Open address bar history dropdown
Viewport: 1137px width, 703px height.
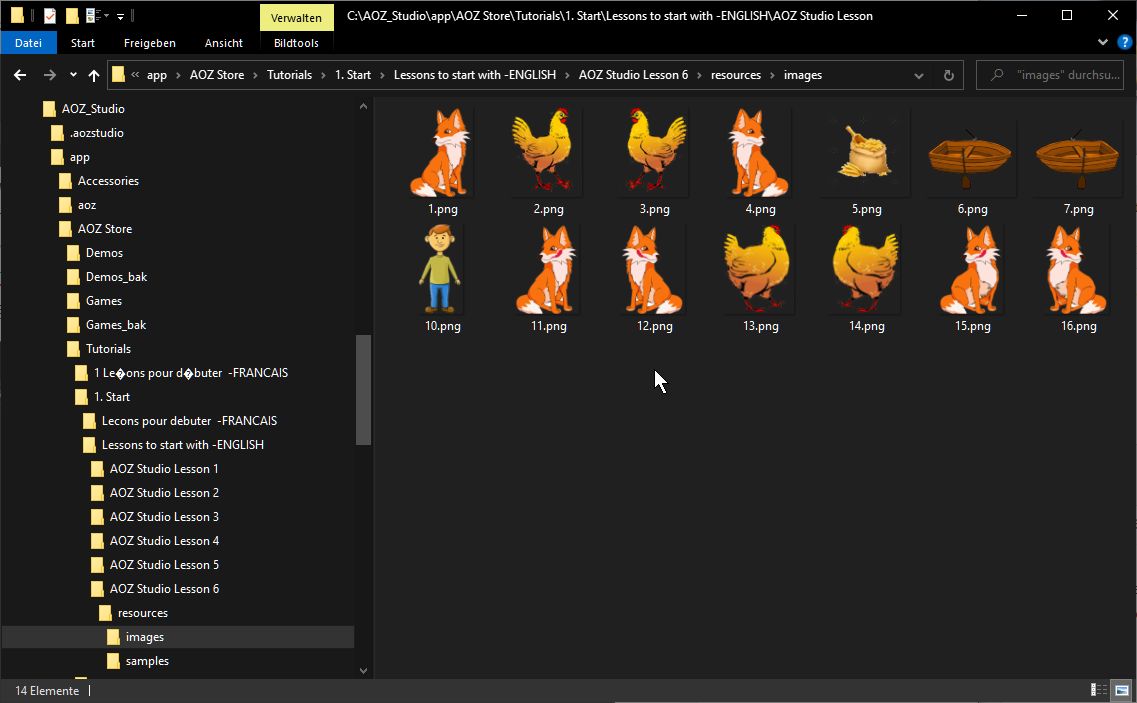[x=918, y=75]
